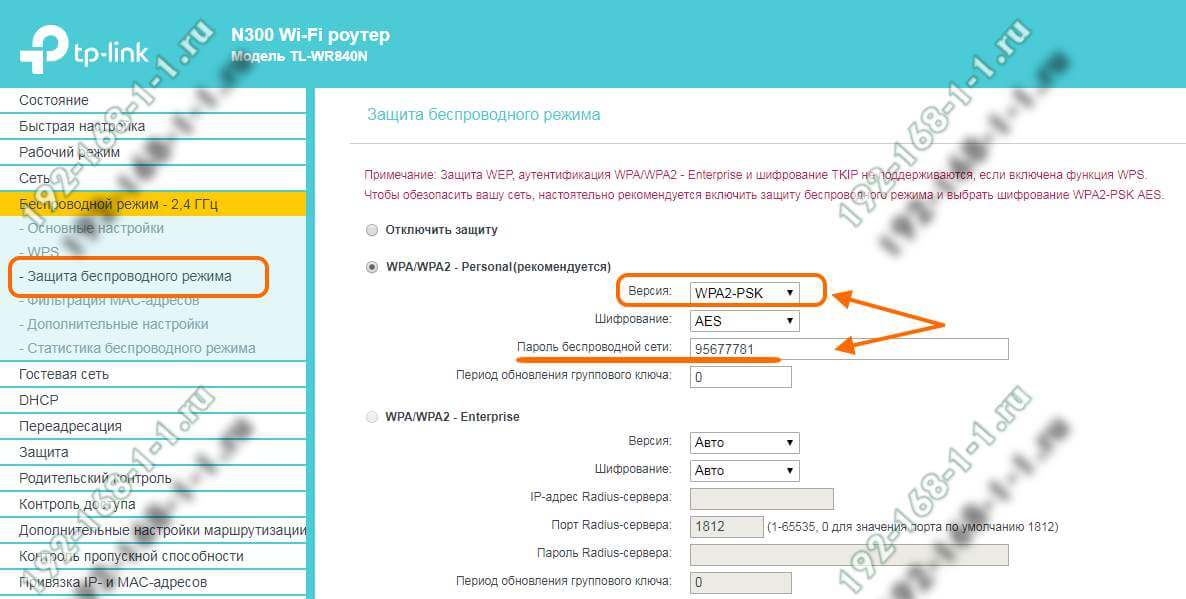Click the Radius server IP address field
This screenshot has height=599, width=1186.
[x=762, y=498]
